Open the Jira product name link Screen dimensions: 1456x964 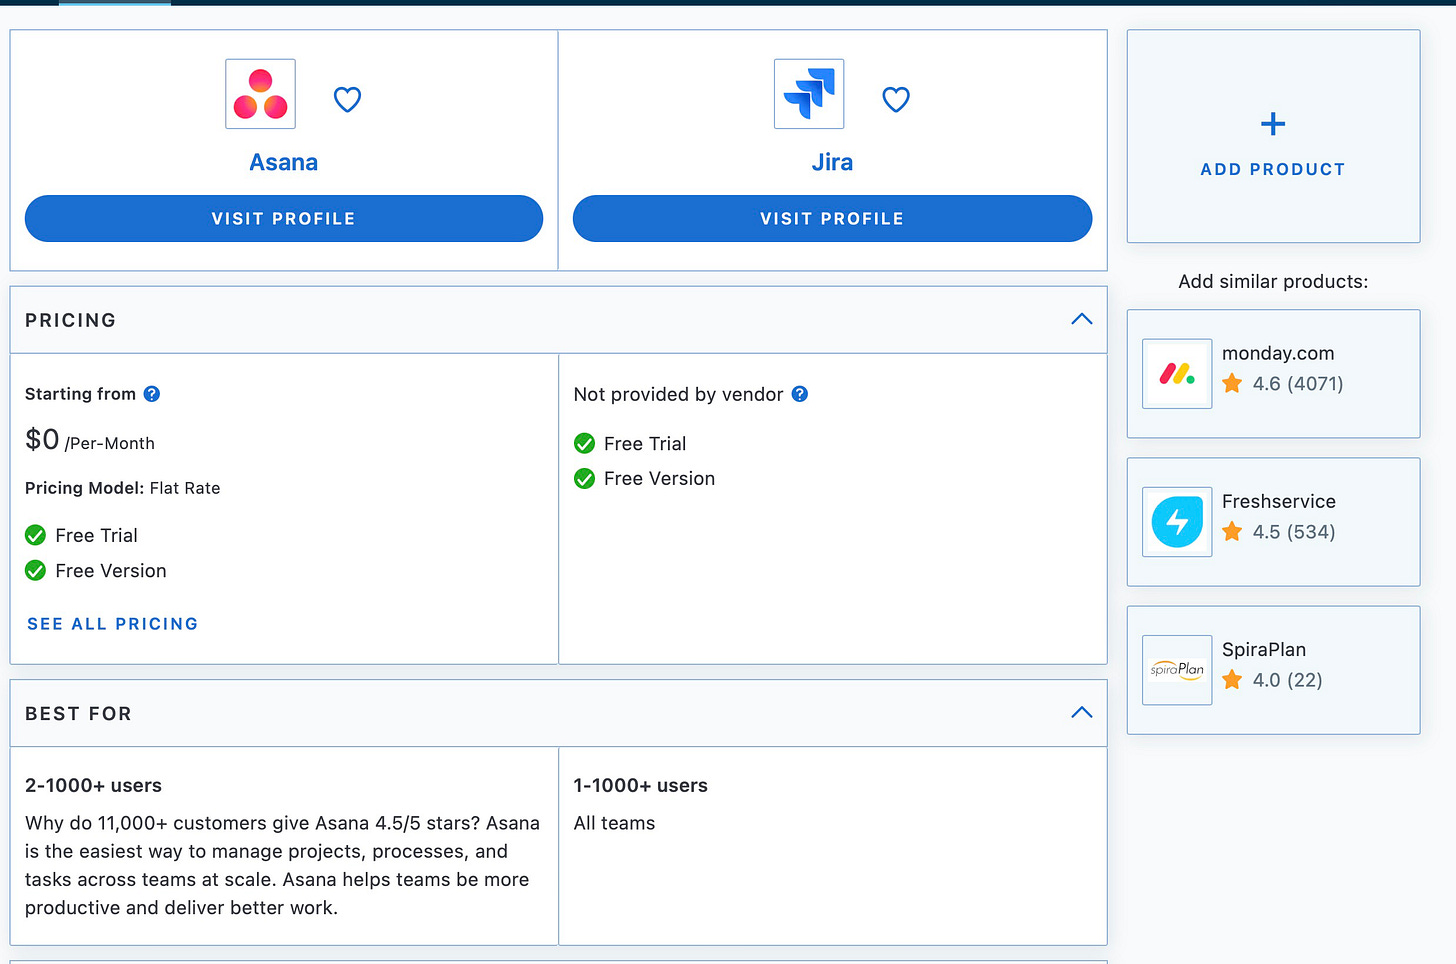[x=832, y=162]
